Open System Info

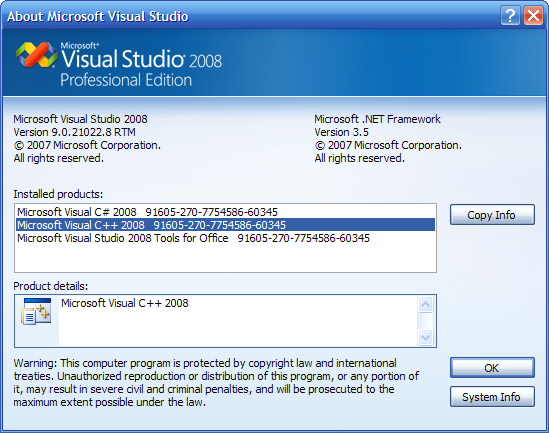click(x=492, y=397)
